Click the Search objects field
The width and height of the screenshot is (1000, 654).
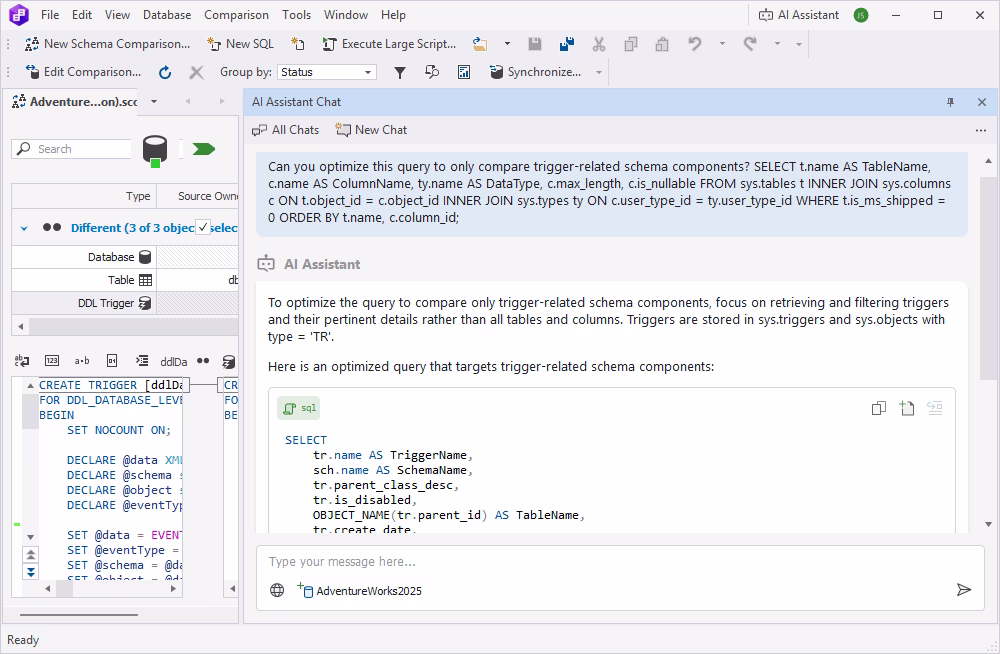(71, 149)
